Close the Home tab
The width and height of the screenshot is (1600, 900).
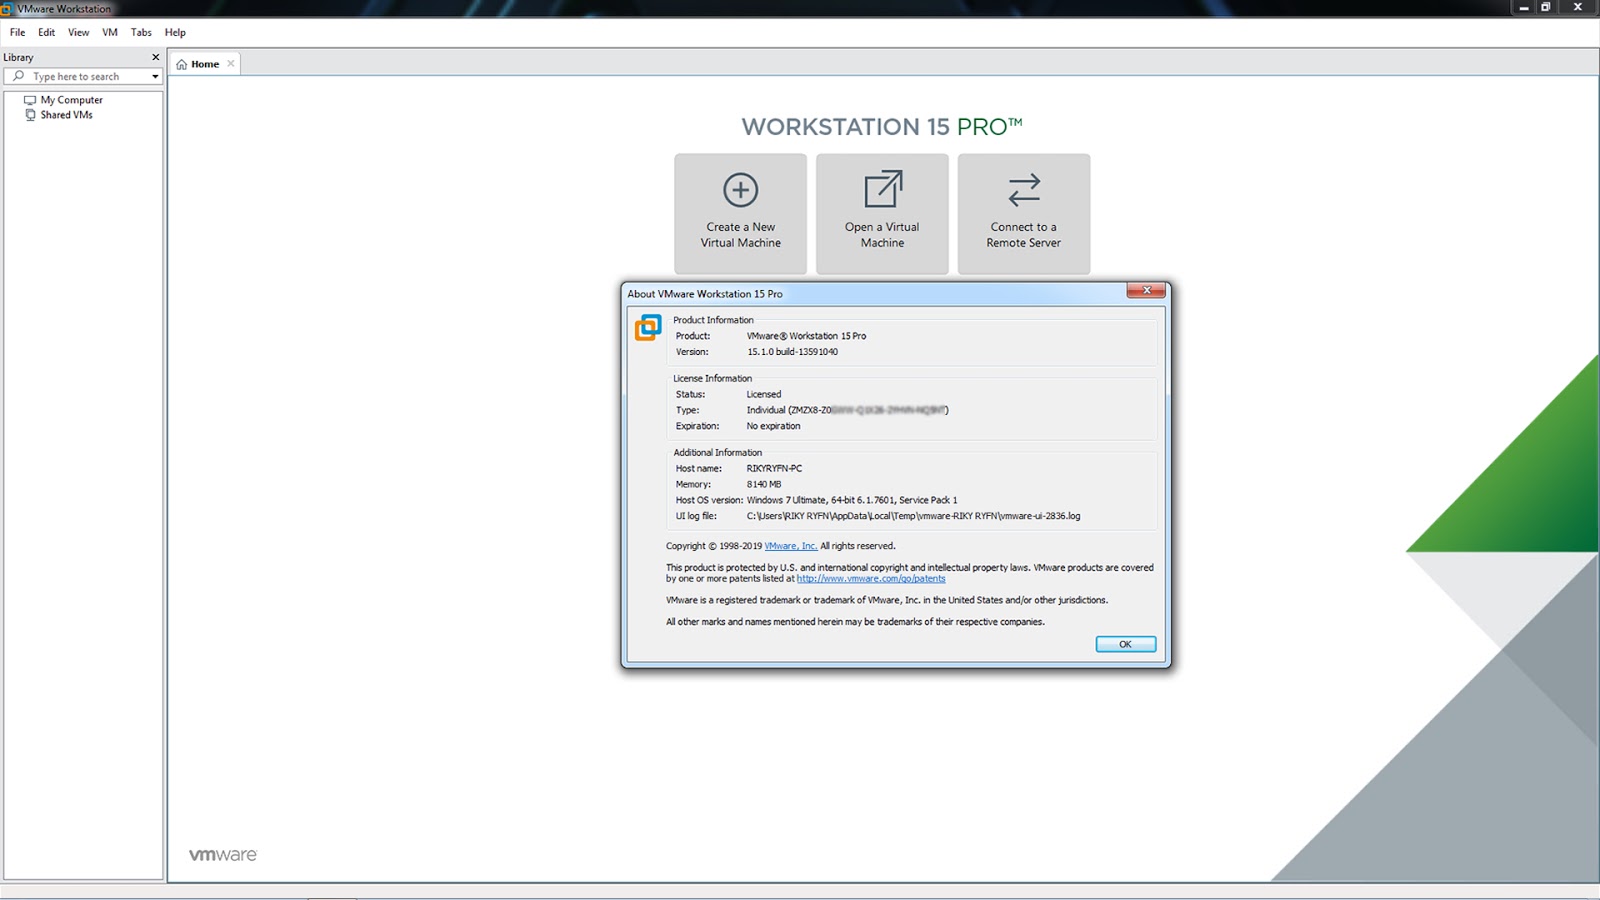(x=231, y=63)
